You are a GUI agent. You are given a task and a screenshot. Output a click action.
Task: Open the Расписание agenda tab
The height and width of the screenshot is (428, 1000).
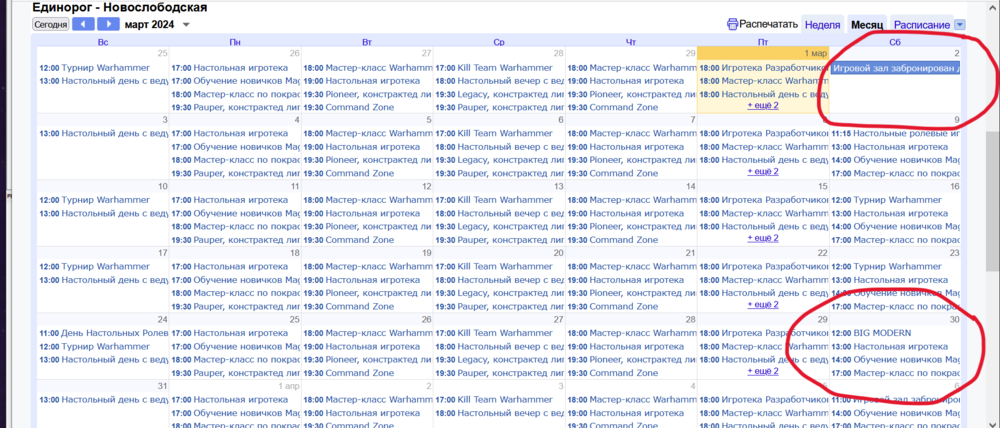(x=920, y=24)
